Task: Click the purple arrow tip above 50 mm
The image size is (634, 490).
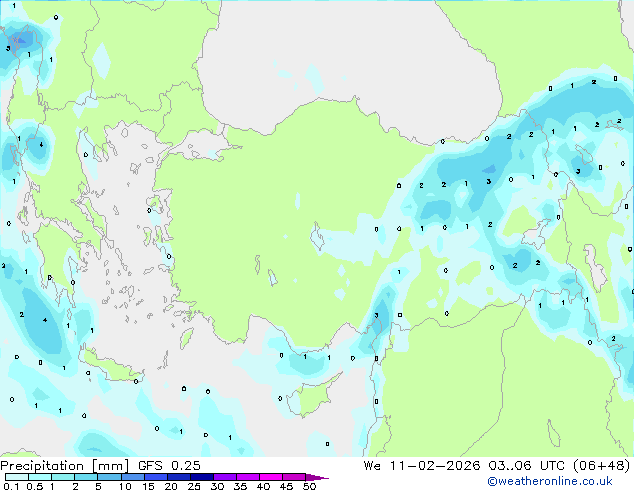Action: click(317, 477)
